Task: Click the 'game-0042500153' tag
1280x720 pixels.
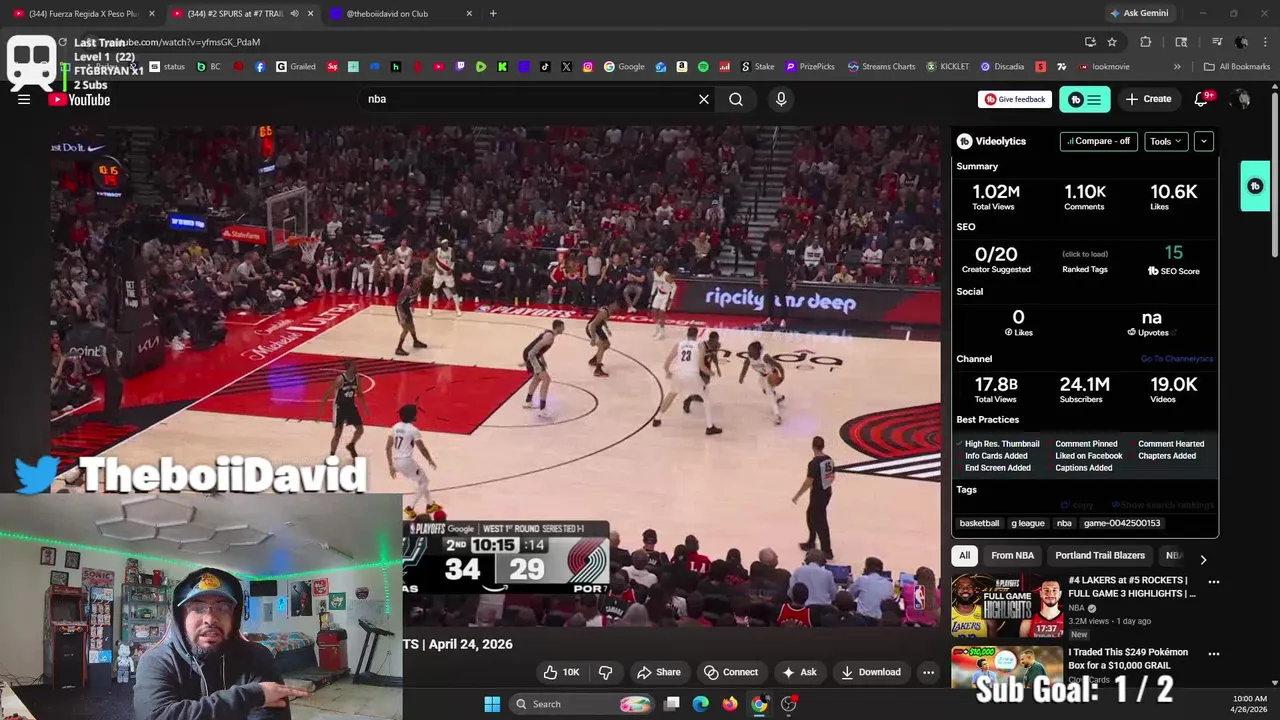Action: pyautogui.click(x=1122, y=523)
